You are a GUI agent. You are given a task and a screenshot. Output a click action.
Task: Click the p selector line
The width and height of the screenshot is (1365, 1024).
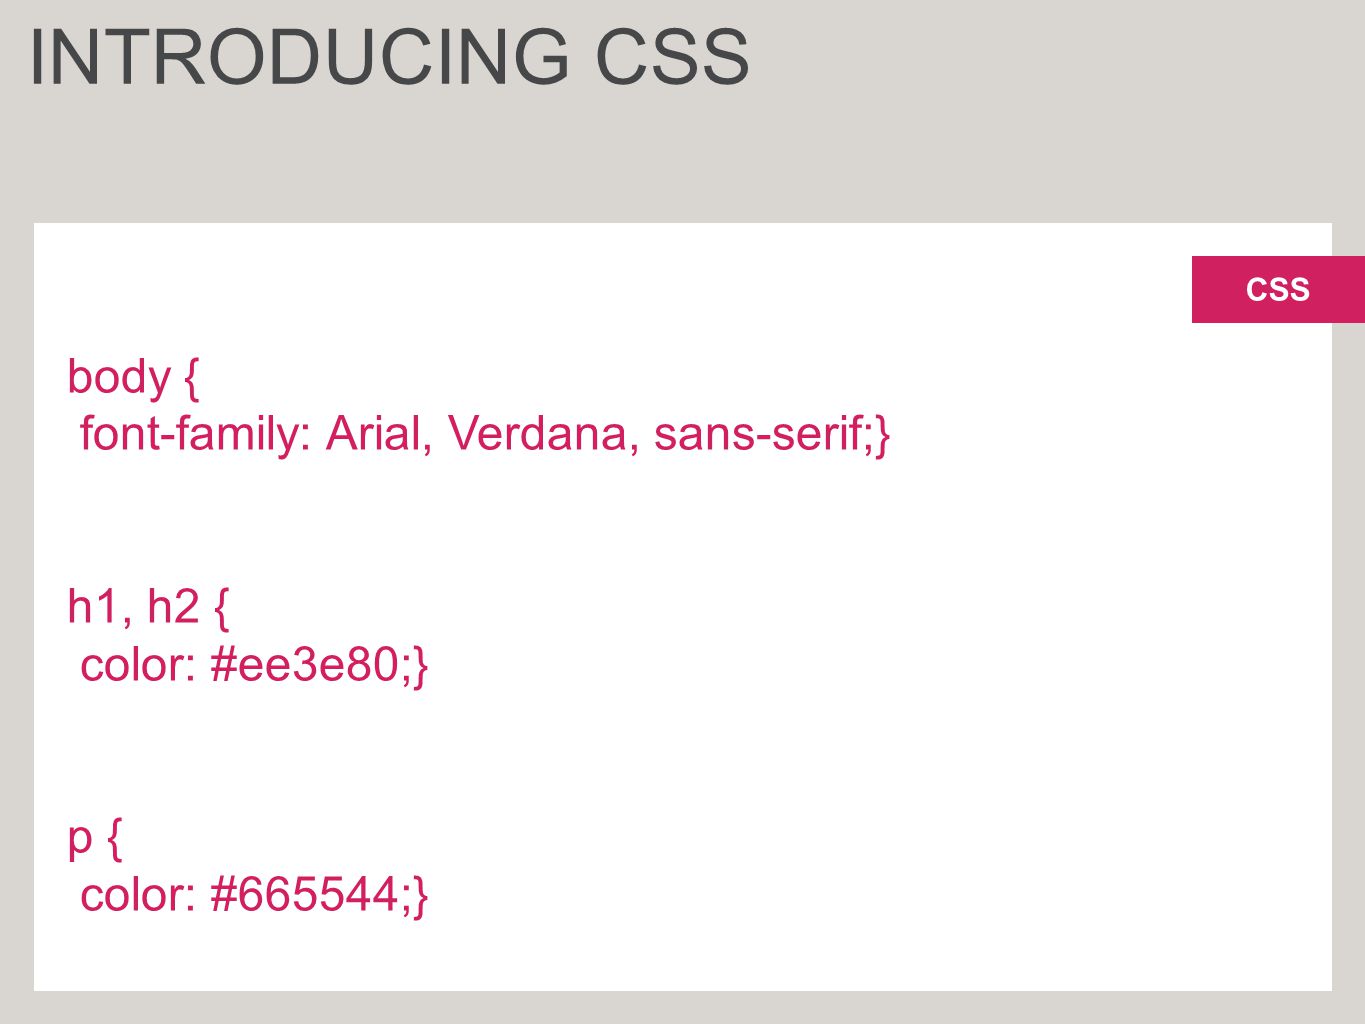click(x=95, y=838)
